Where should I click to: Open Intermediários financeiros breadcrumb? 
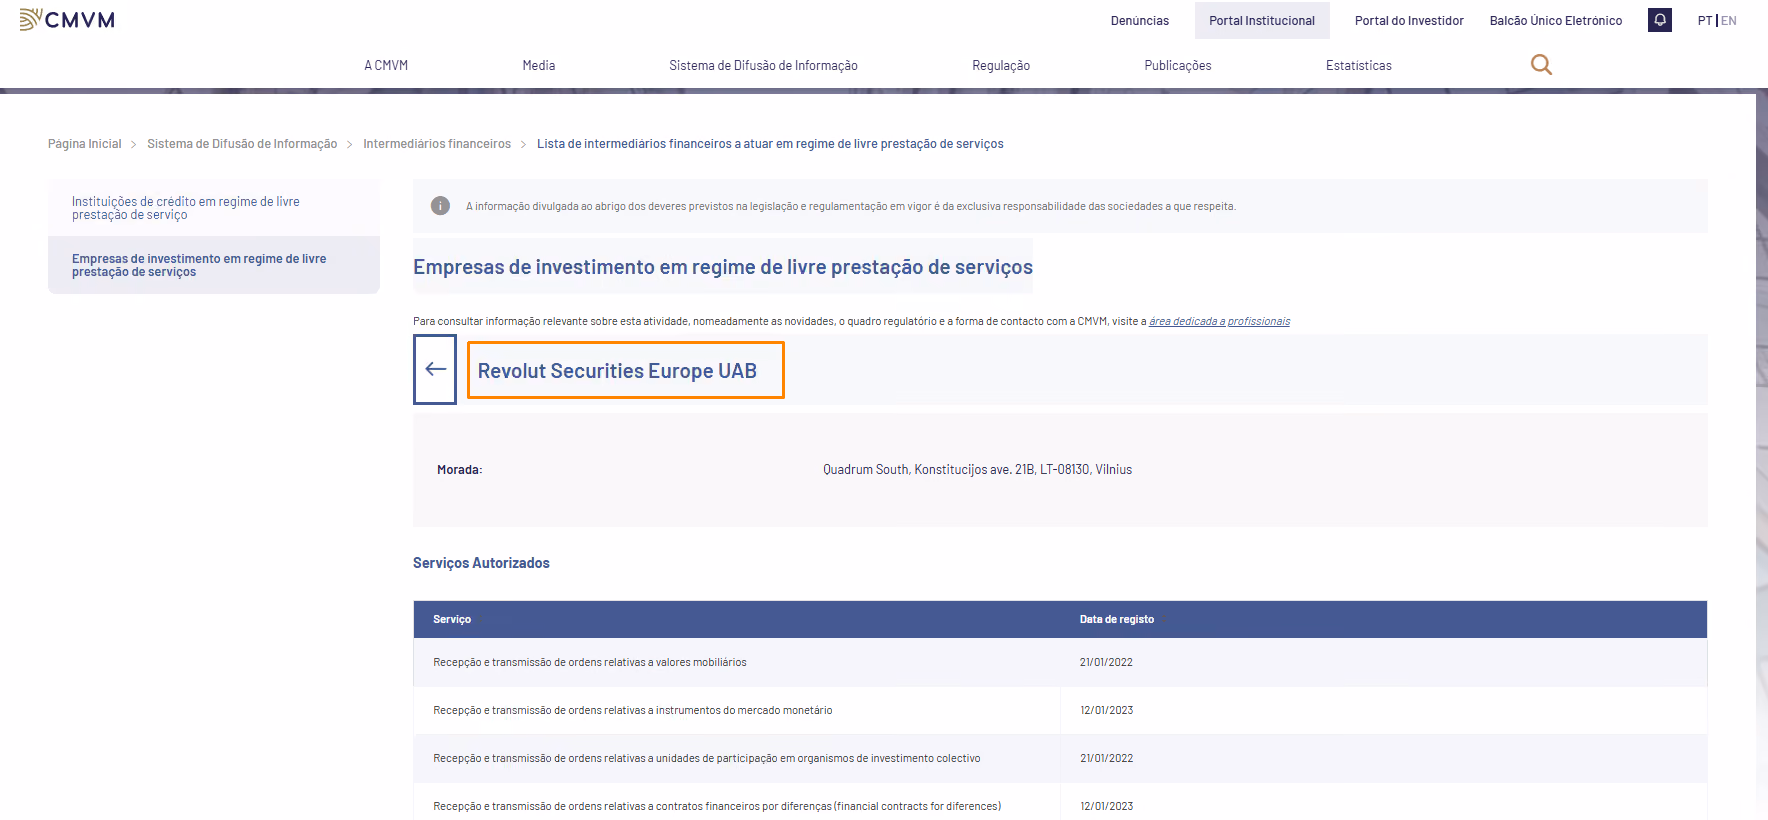[x=437, y=144]
